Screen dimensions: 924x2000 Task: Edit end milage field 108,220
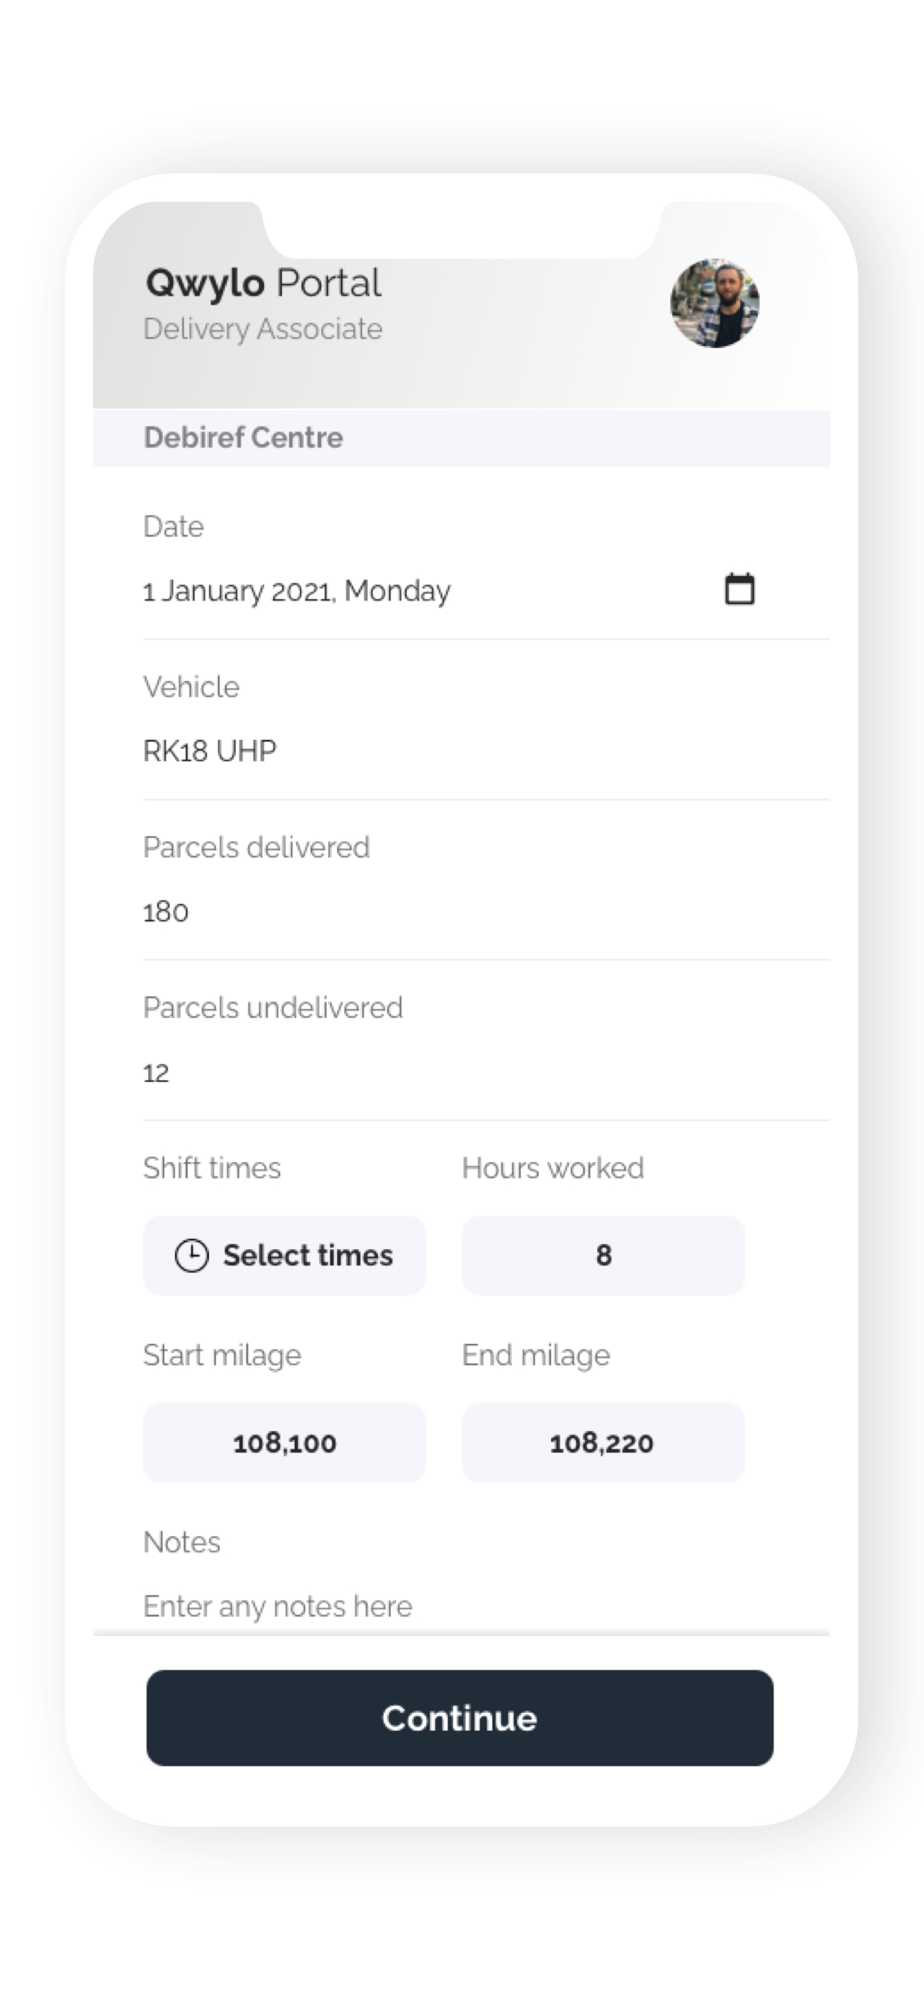click(x=603, y=1442)
